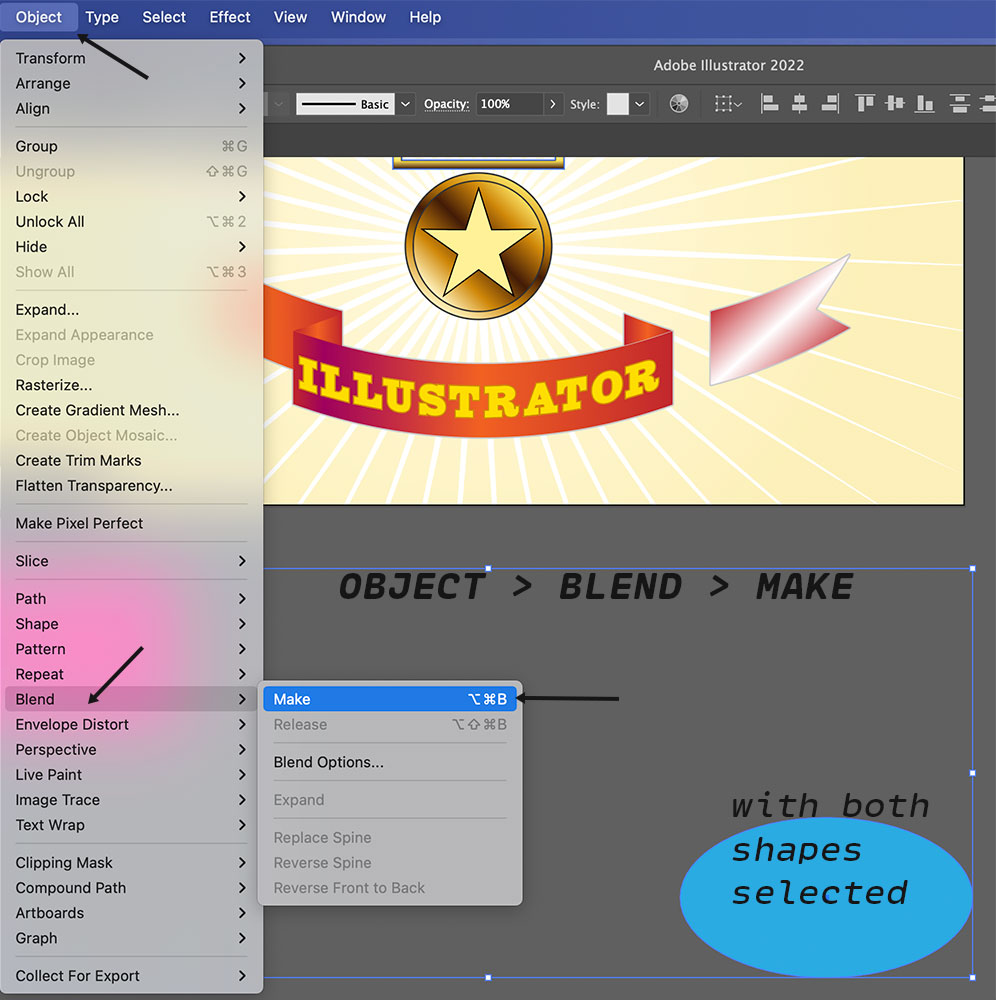Open the Basic brush definition dropdown
Image resolution: width=996 pixels, height=1000 pixels.
[x=405, y=104]
